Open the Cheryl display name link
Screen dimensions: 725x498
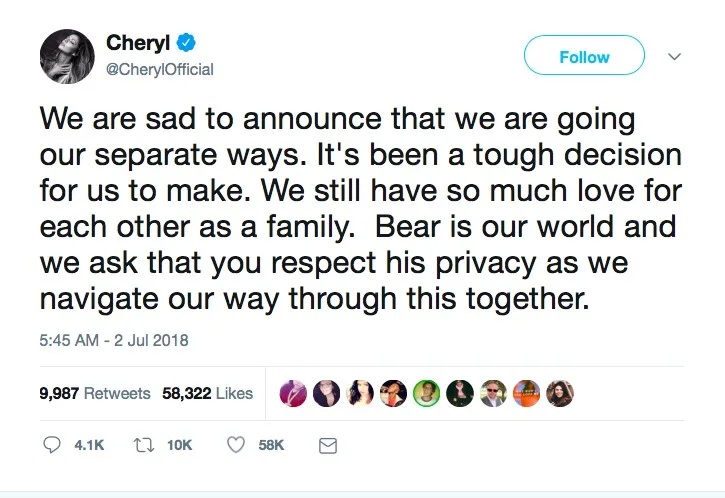[x=134, y=43]
